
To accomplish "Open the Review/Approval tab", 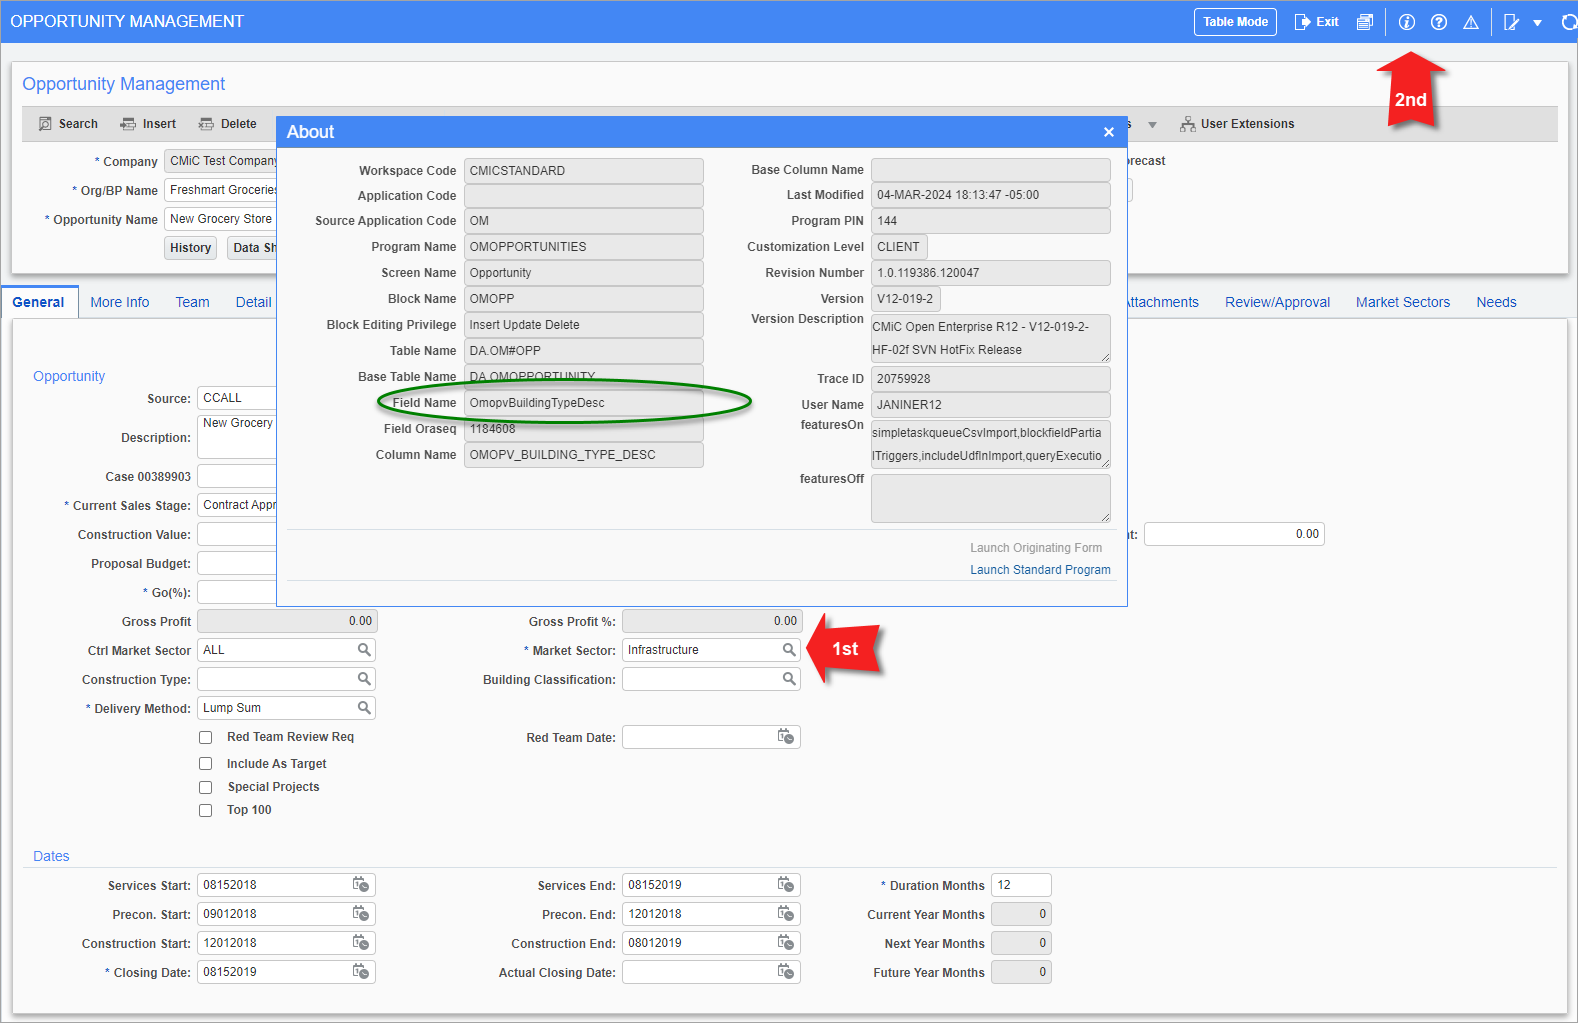I will point(1278,302).
